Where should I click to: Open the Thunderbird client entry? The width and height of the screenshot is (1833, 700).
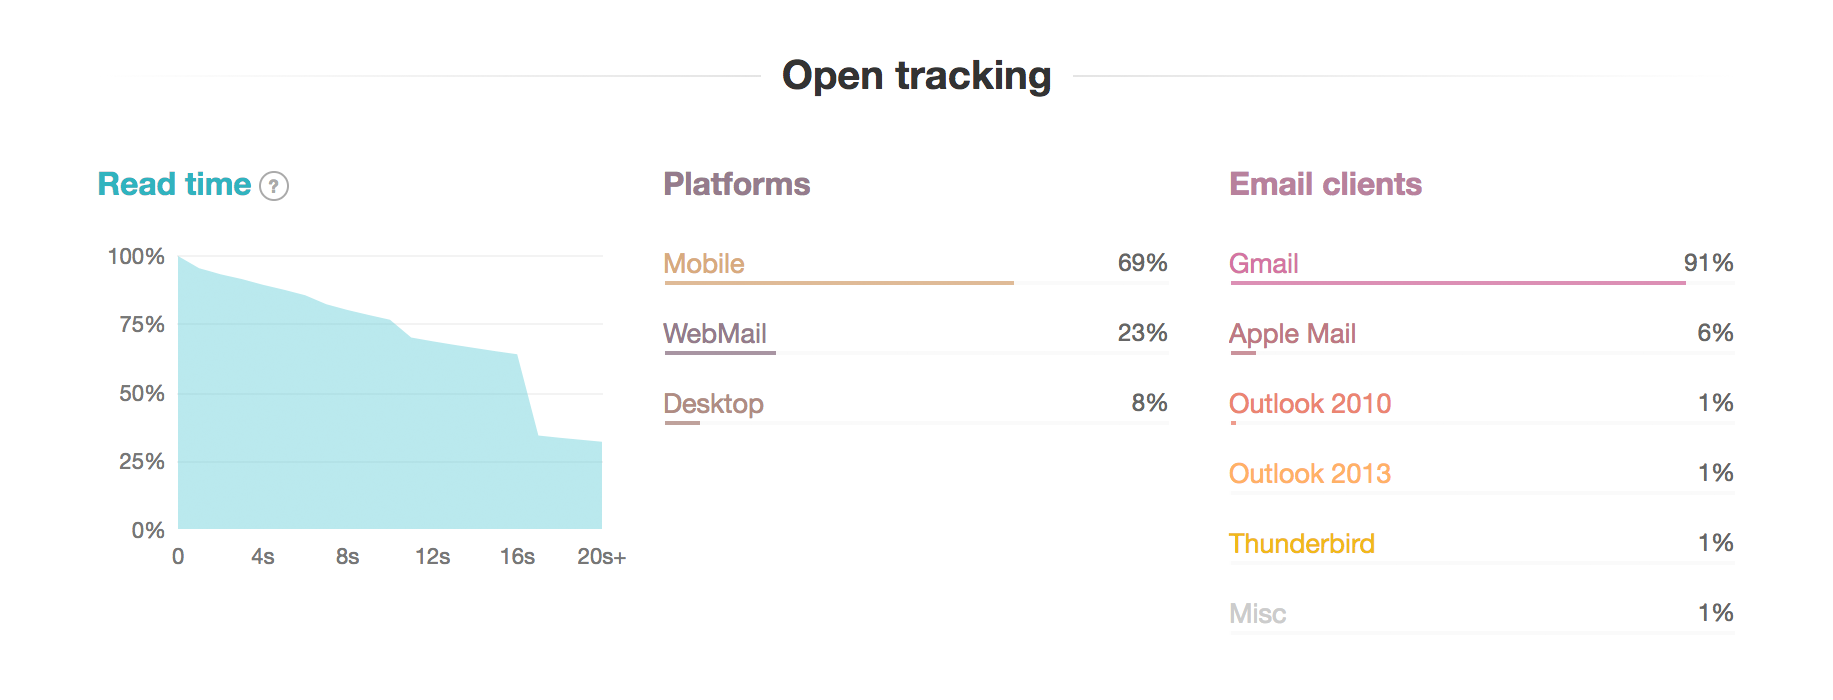coord(1302,544)
